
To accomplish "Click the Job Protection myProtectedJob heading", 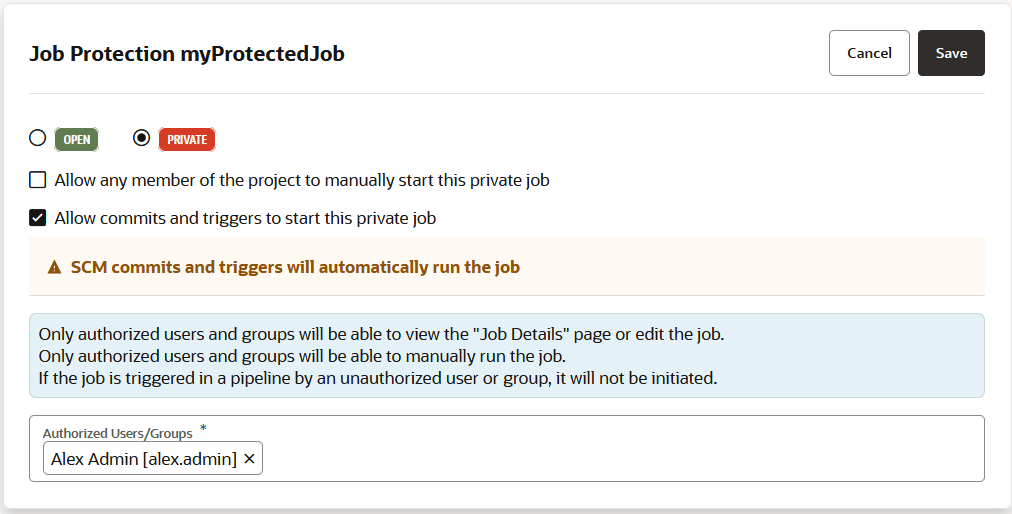I will (187, 54).
